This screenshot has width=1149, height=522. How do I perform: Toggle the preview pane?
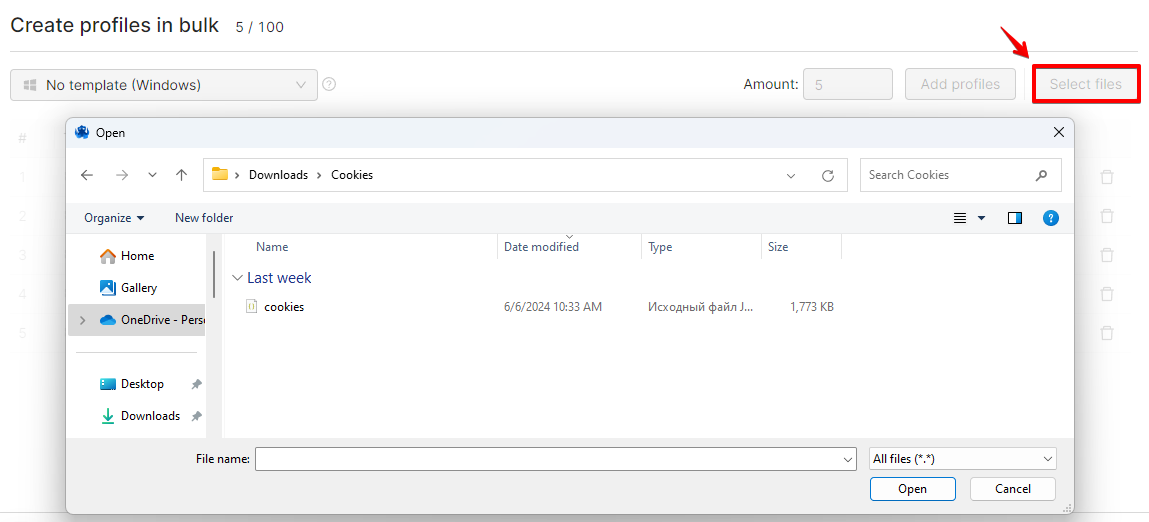pyautogui.click(x=1015, y=218)
